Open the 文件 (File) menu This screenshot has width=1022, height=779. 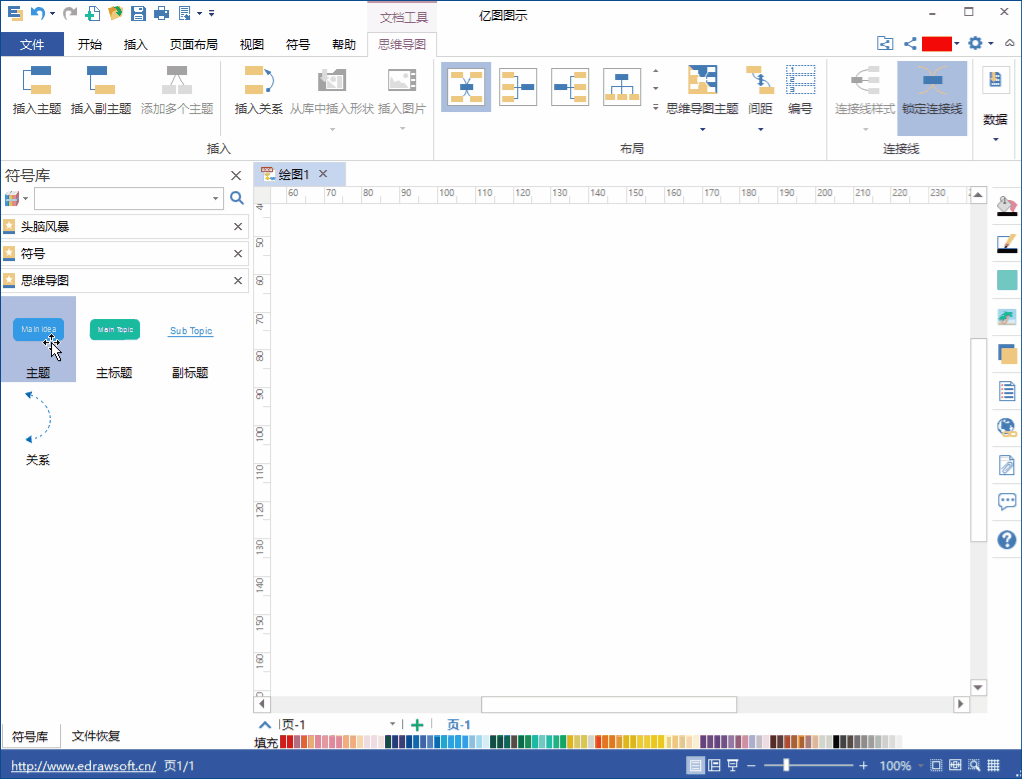point(32,44)
